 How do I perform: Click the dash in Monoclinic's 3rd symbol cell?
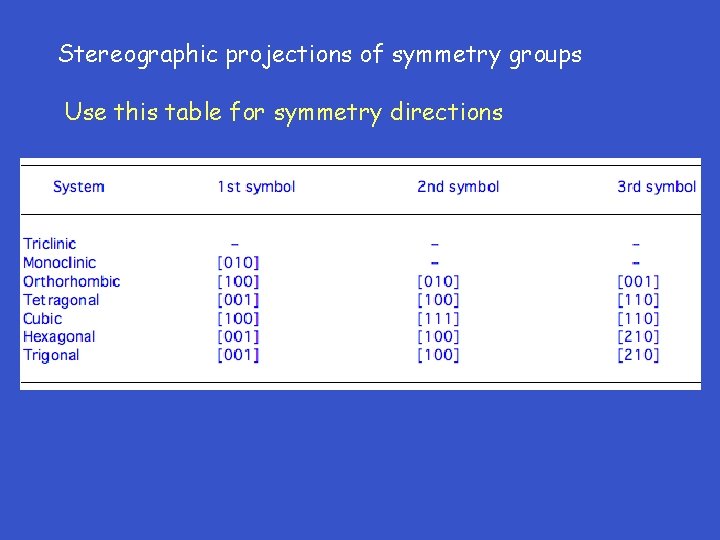(x=636, y=263)
